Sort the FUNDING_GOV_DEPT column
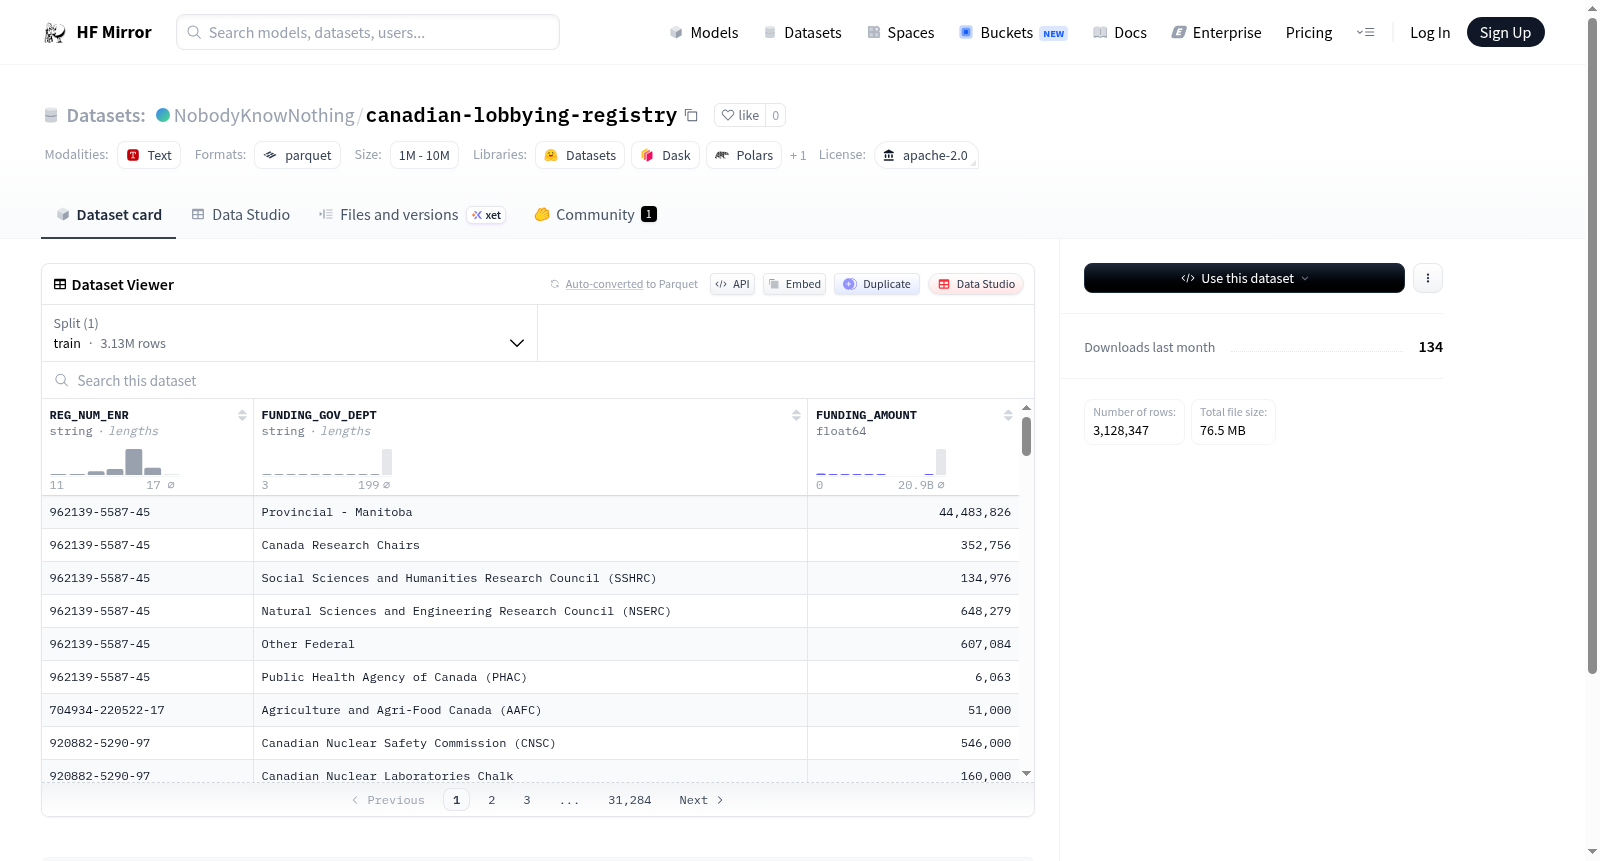Screen dimensions: 1600x861 (796, 415)
